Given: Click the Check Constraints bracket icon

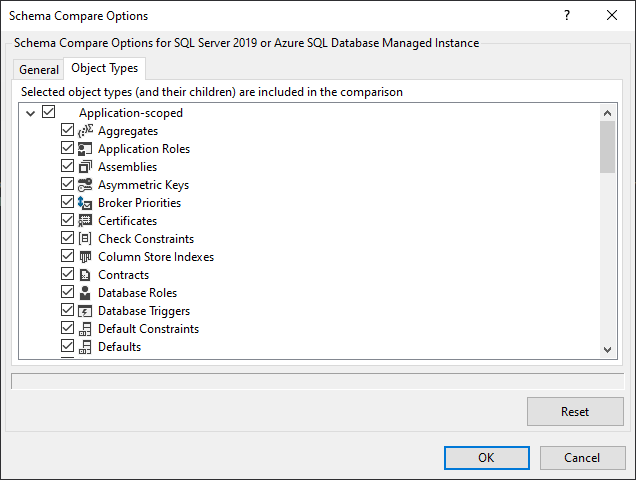Looking at the screenshot, I should point(85,239).
